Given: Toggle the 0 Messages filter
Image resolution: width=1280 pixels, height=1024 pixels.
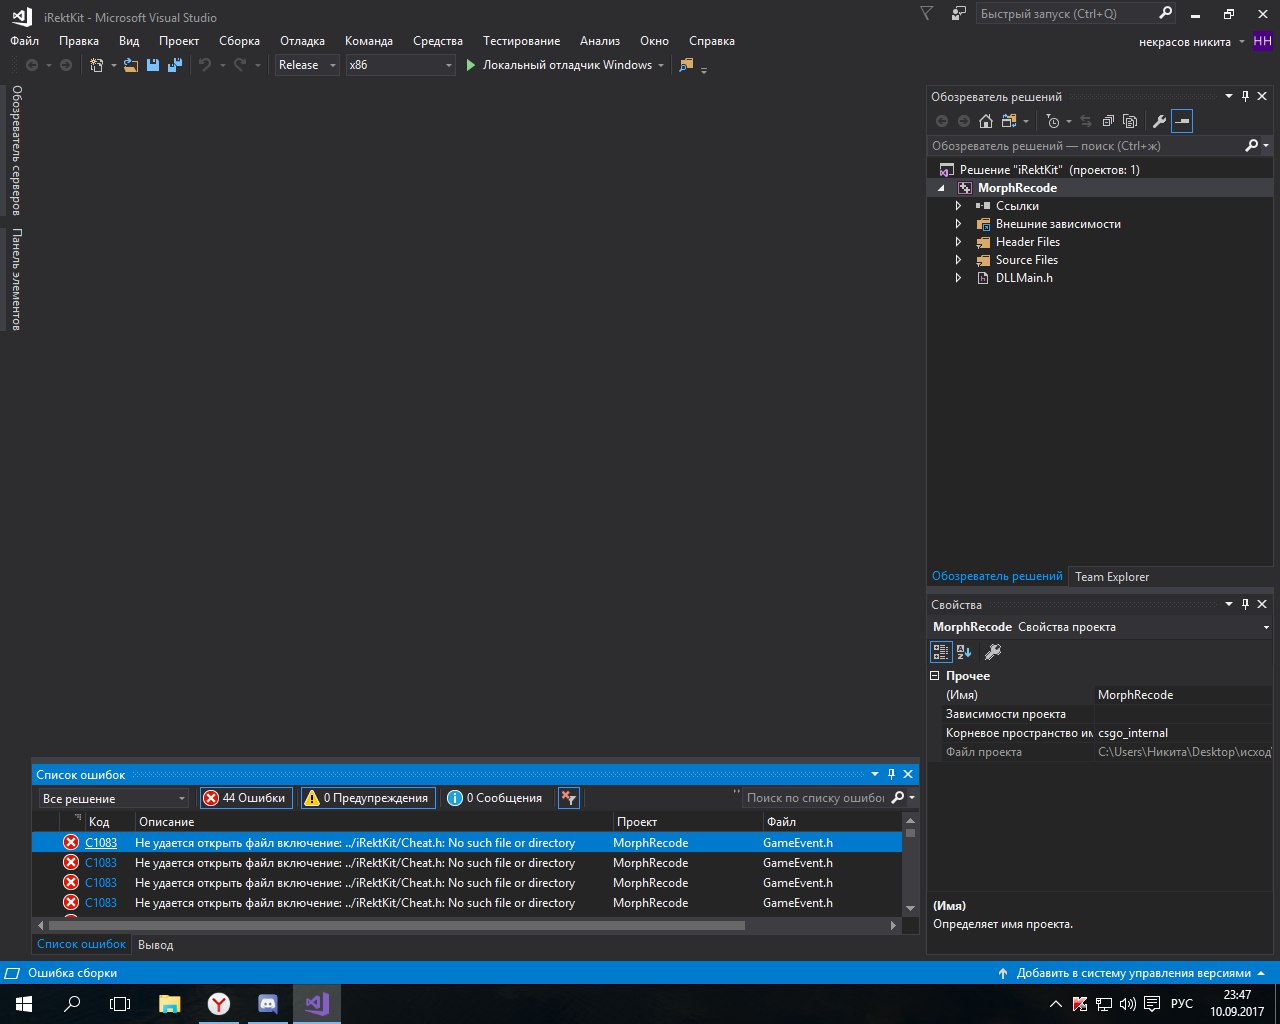Looking at the screenshot, I should click(x=495, y=798).
